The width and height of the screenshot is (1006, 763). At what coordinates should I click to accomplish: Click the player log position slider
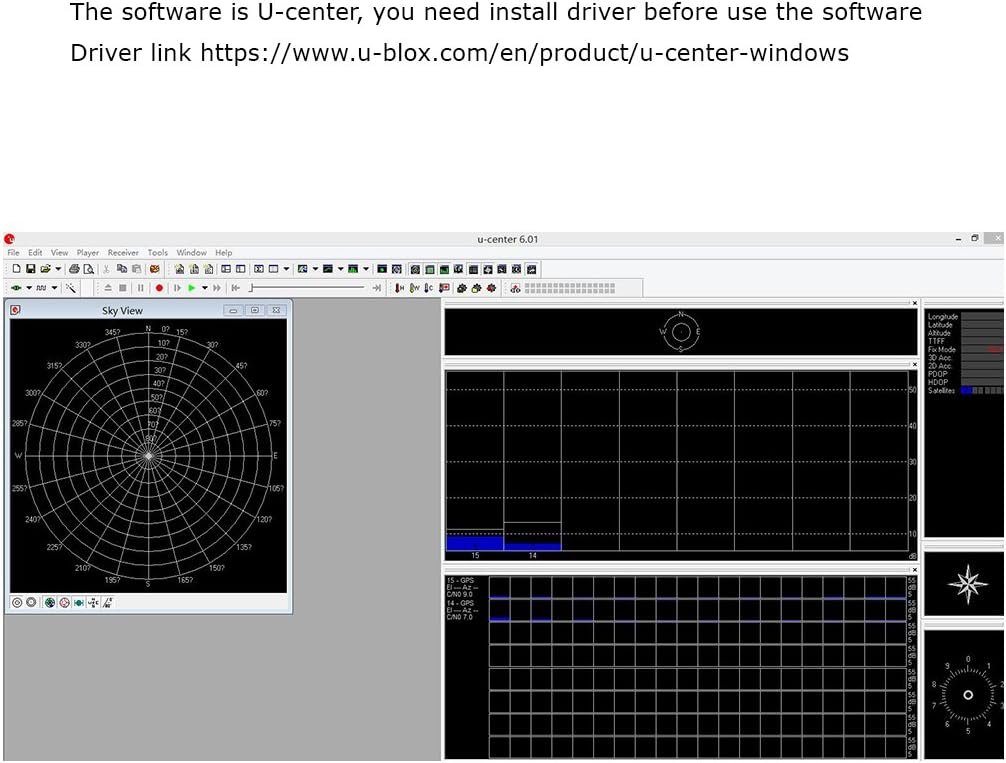308,287
